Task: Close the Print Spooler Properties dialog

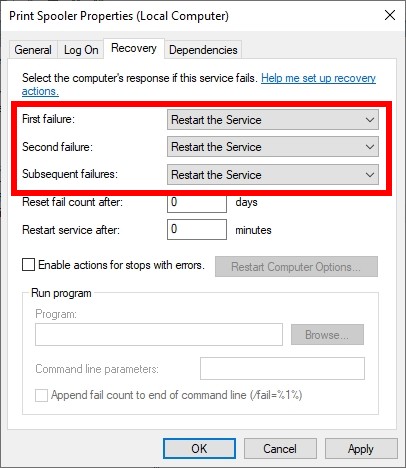Action: [390, 15]
